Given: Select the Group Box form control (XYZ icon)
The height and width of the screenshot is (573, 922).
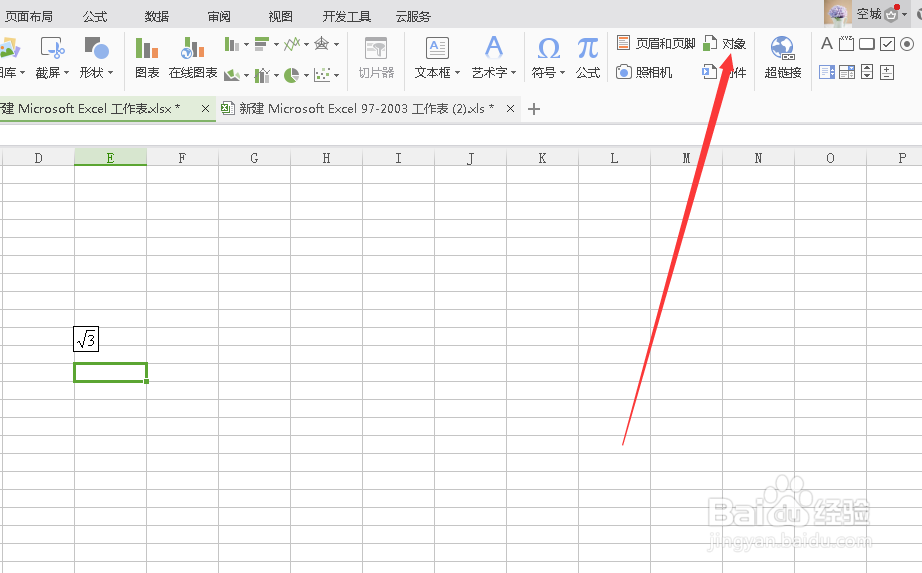Looking at the screenshot, I should (847, 44).
